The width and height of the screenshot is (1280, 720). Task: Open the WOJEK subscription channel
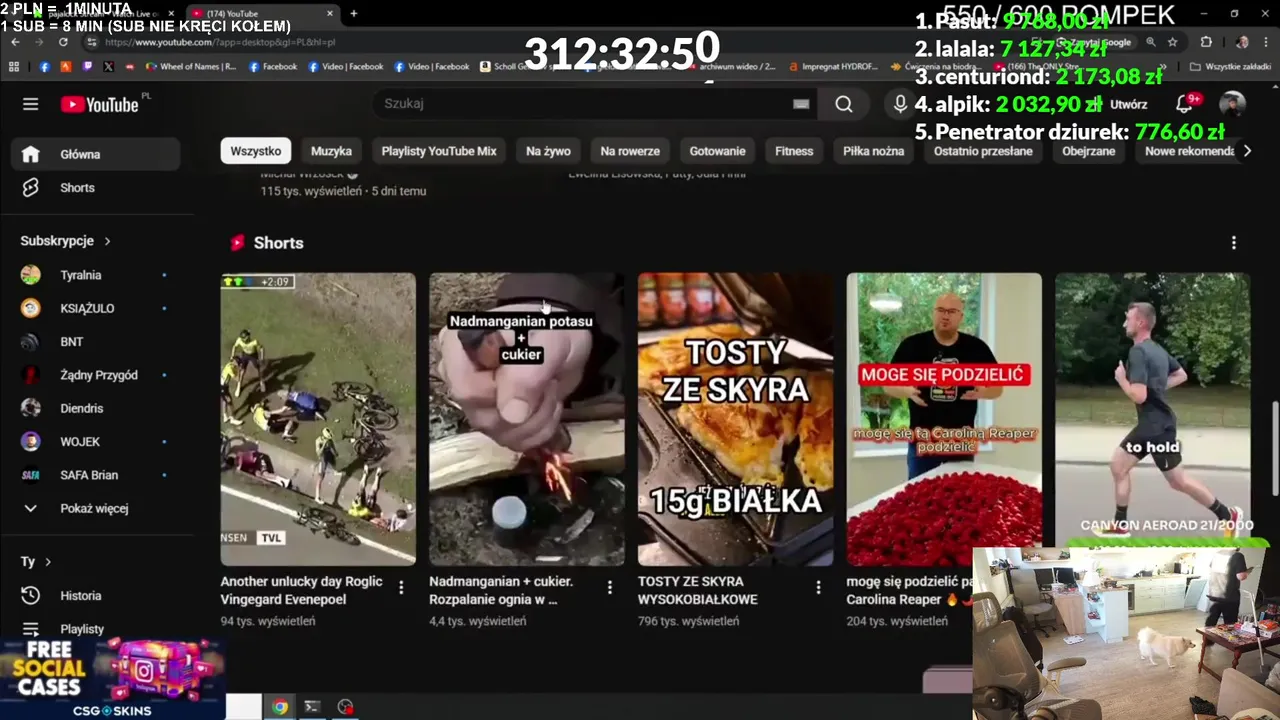click(x=96, y=441)
